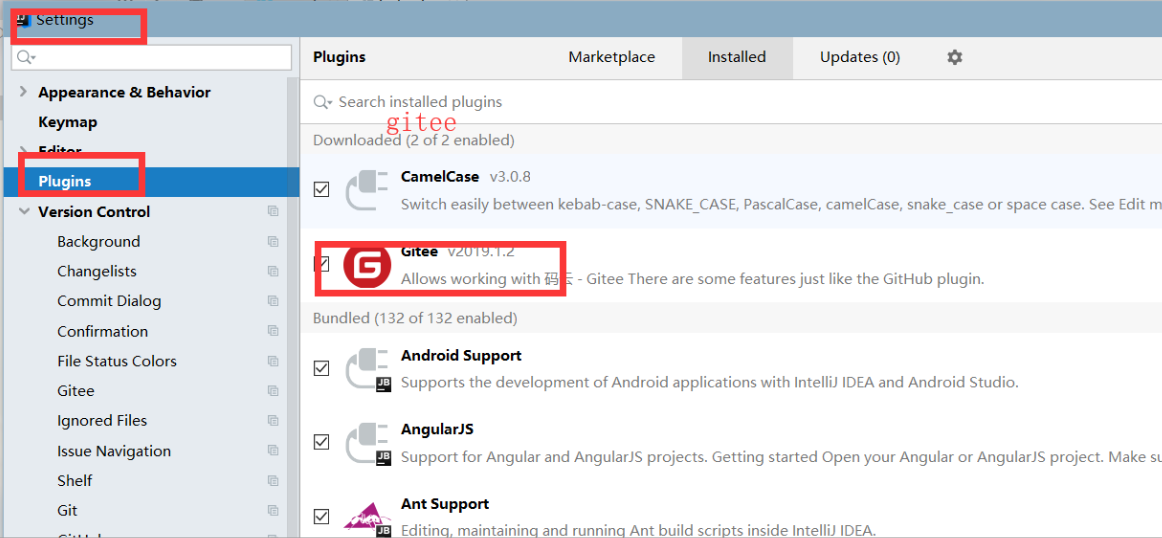The width and height of the screenshot is (1162, 538).
Task: Click project-level icon beside Shelf
Action: (273, 480)
